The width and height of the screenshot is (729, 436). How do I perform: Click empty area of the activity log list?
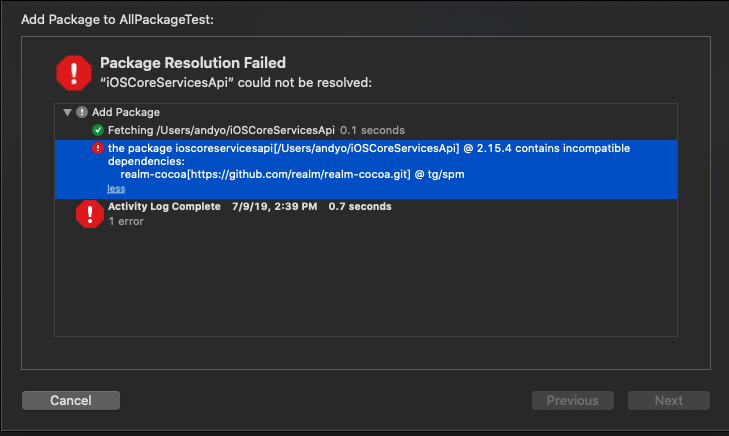[366, 283]
